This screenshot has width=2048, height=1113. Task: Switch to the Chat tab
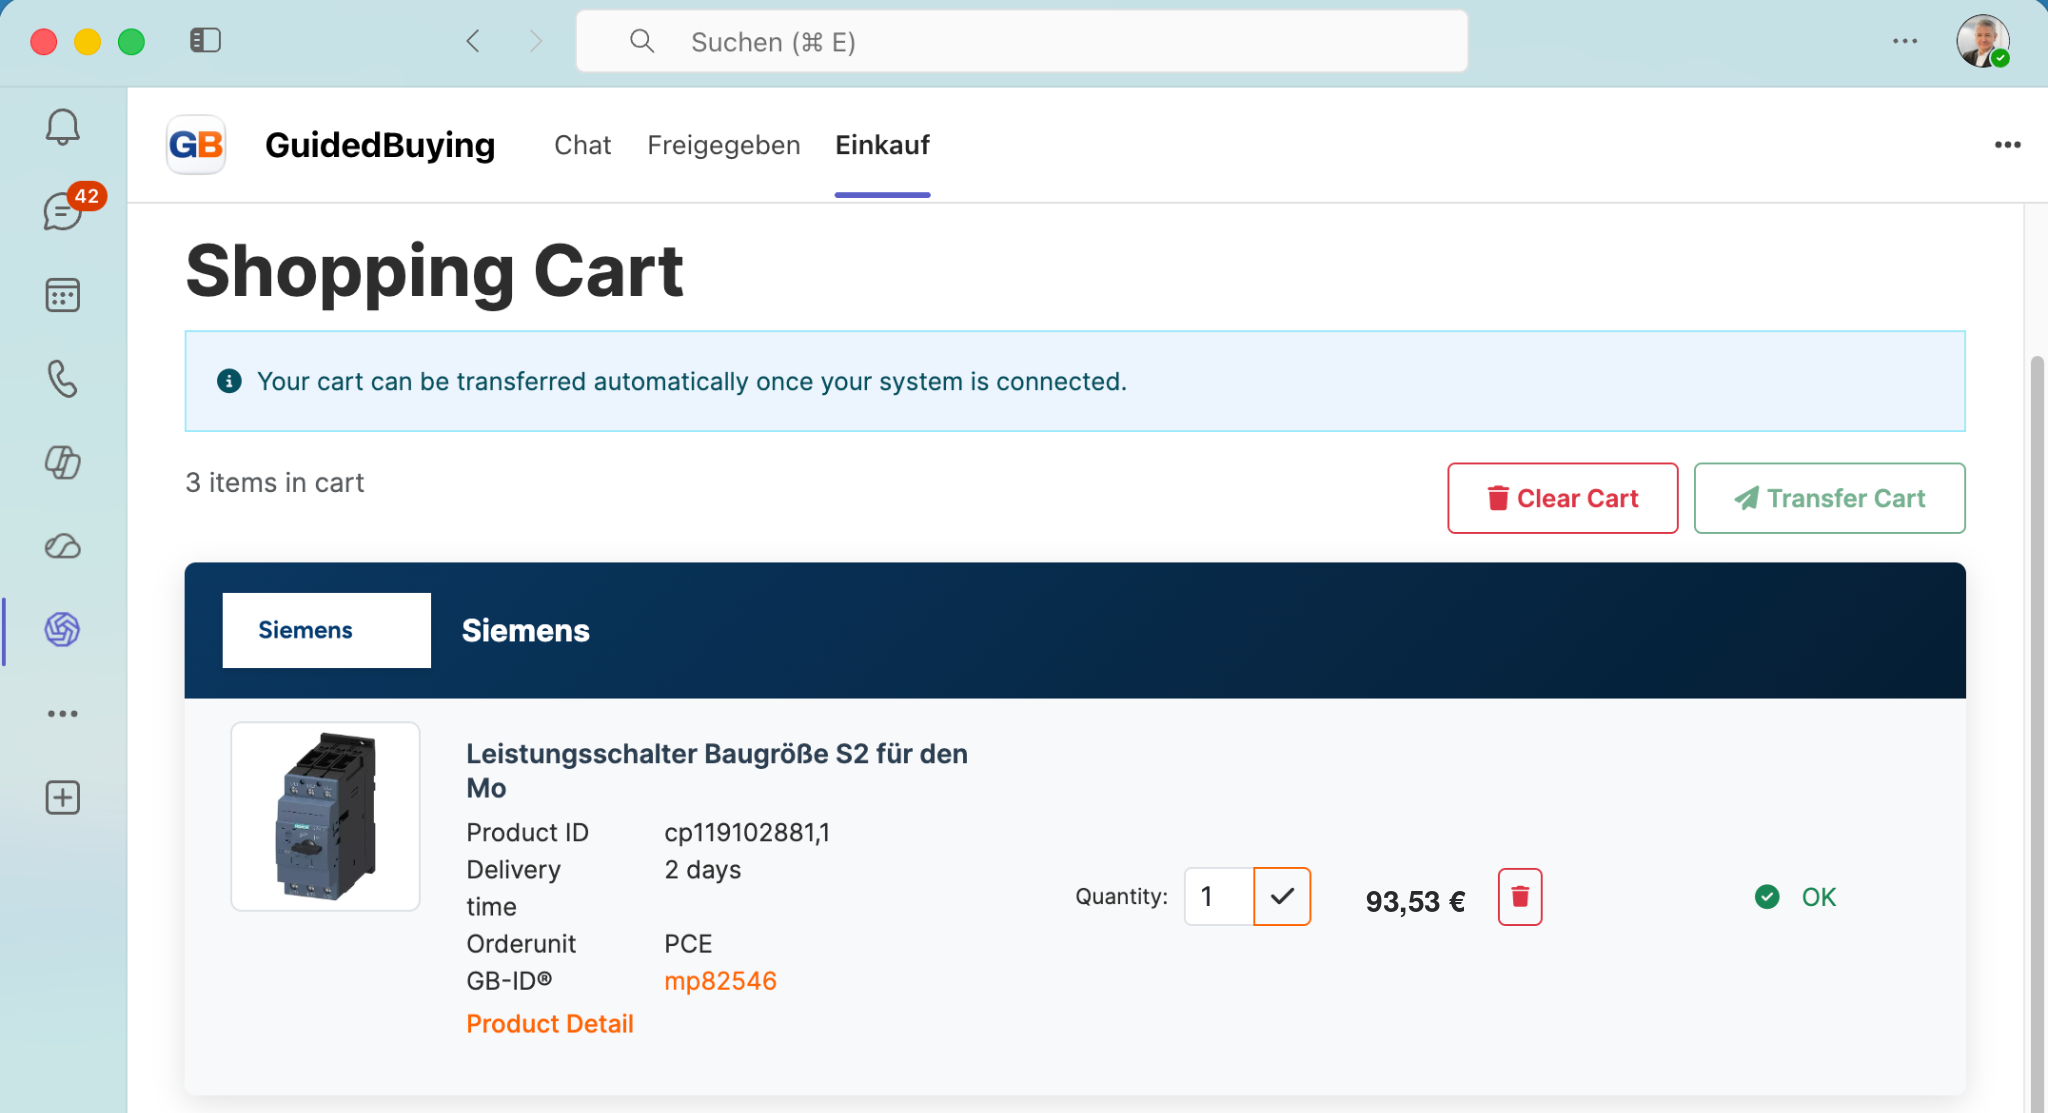(582, 145)
